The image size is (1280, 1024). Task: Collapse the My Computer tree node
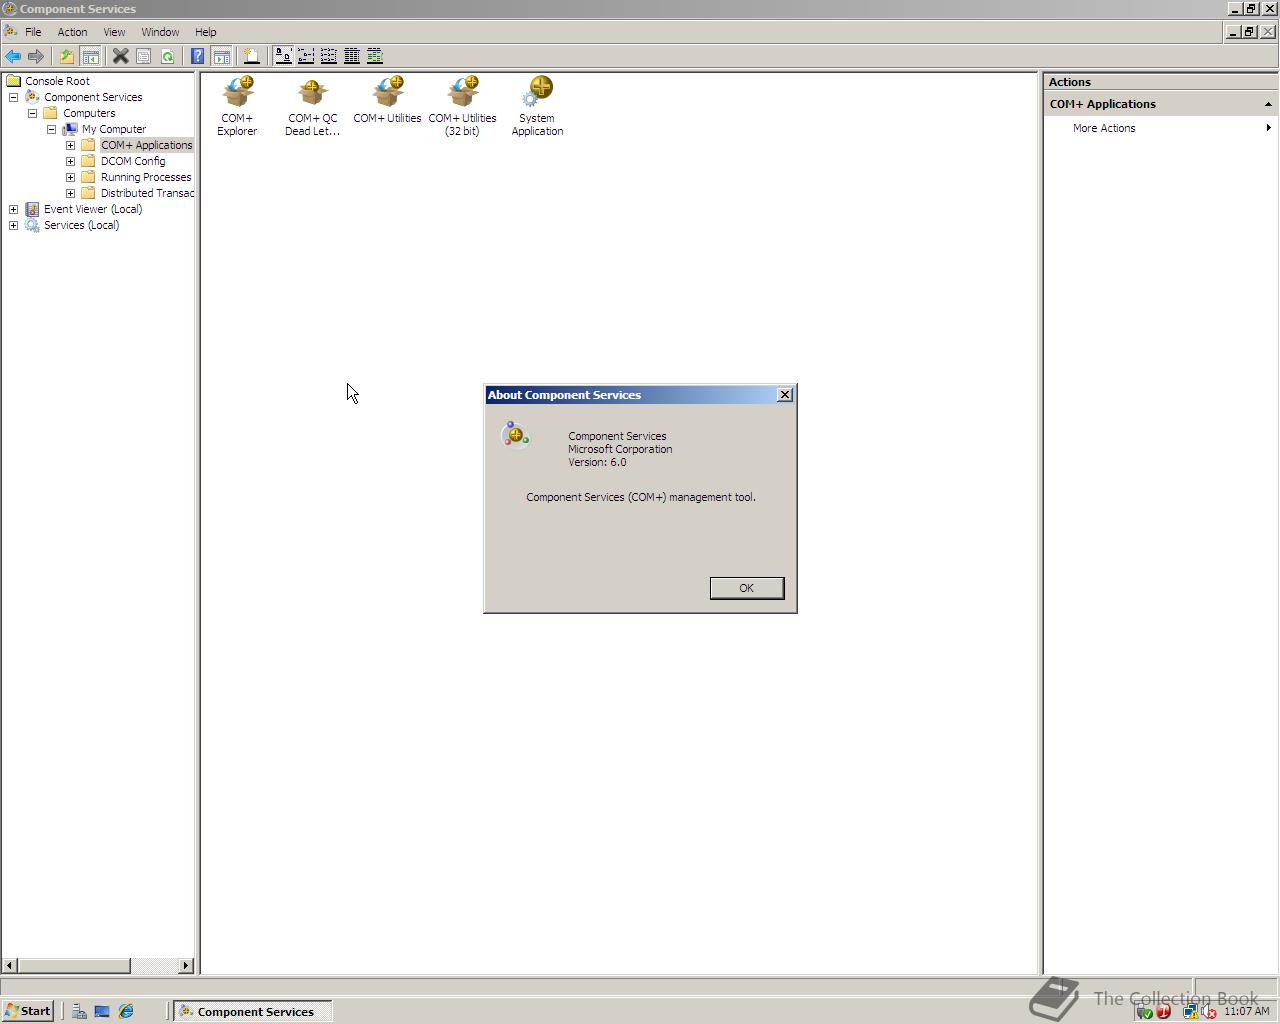click(52, 129)
